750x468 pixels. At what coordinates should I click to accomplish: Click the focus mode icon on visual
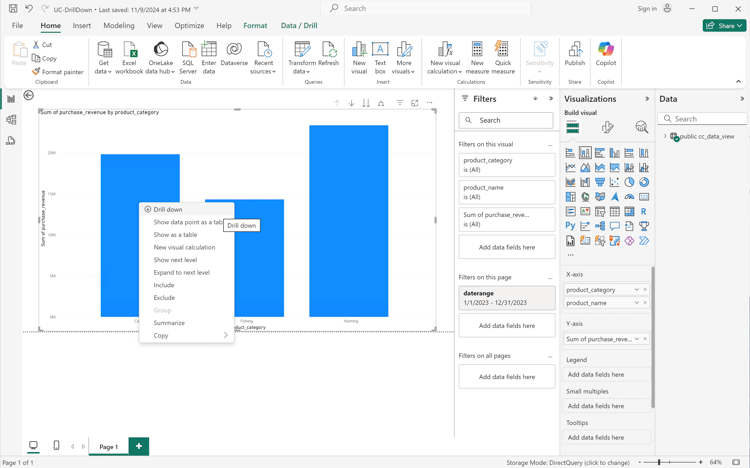(415, 103)
